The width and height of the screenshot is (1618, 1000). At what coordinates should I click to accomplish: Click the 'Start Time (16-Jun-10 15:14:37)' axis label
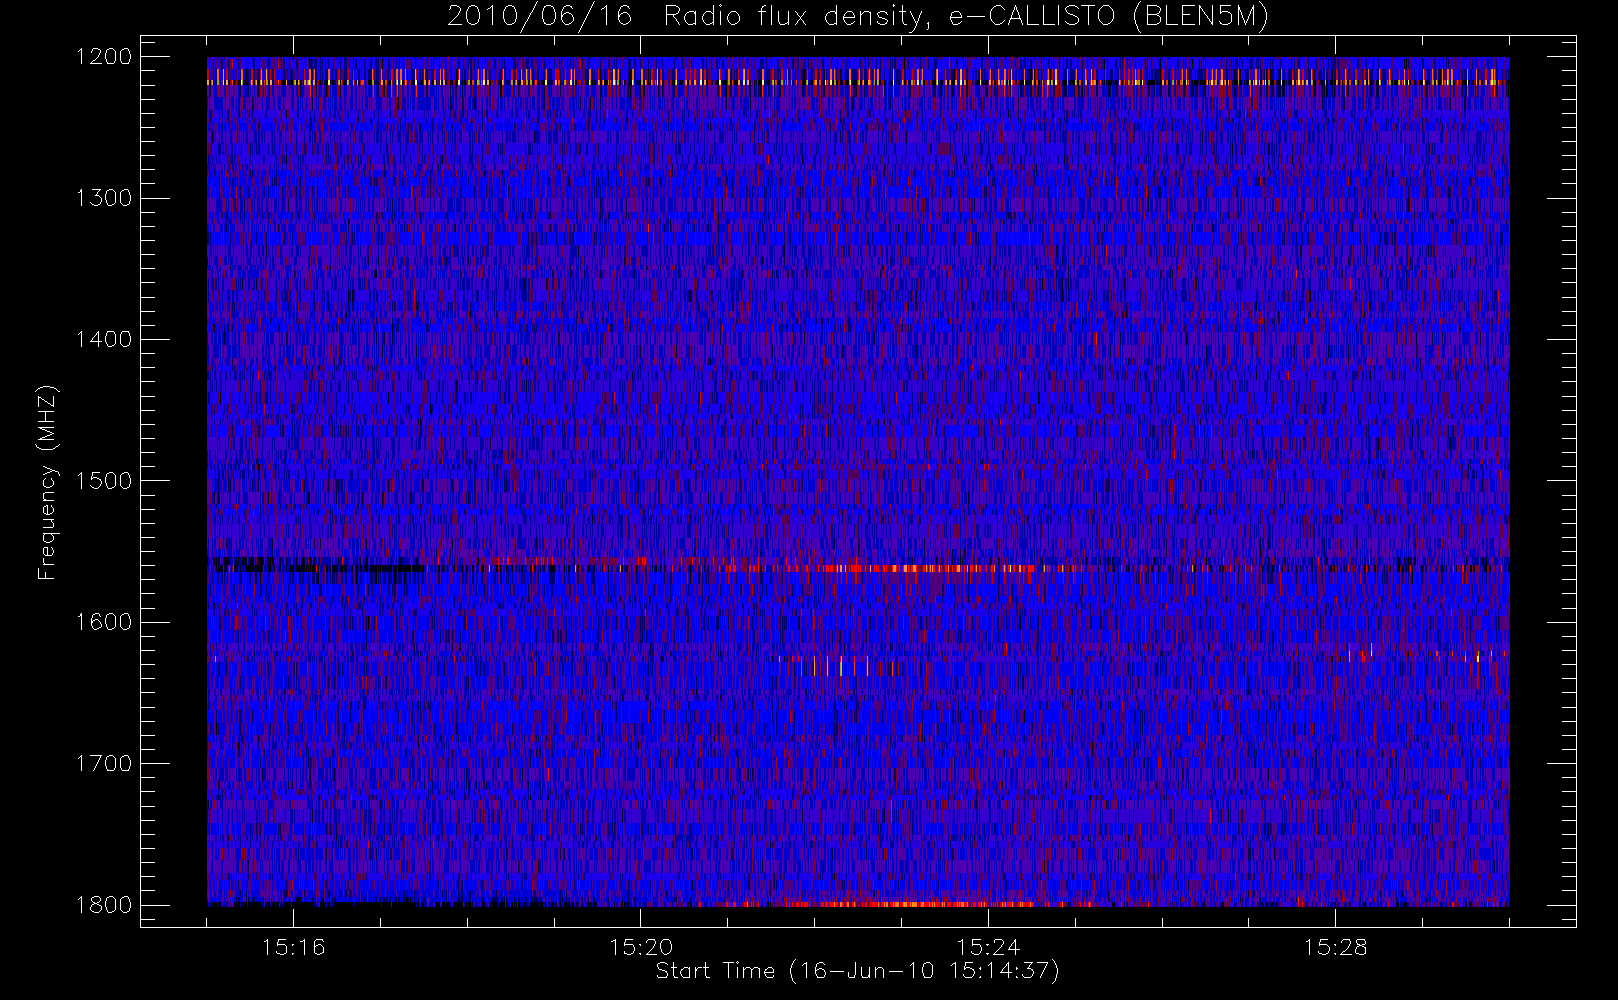click(857, 971)
